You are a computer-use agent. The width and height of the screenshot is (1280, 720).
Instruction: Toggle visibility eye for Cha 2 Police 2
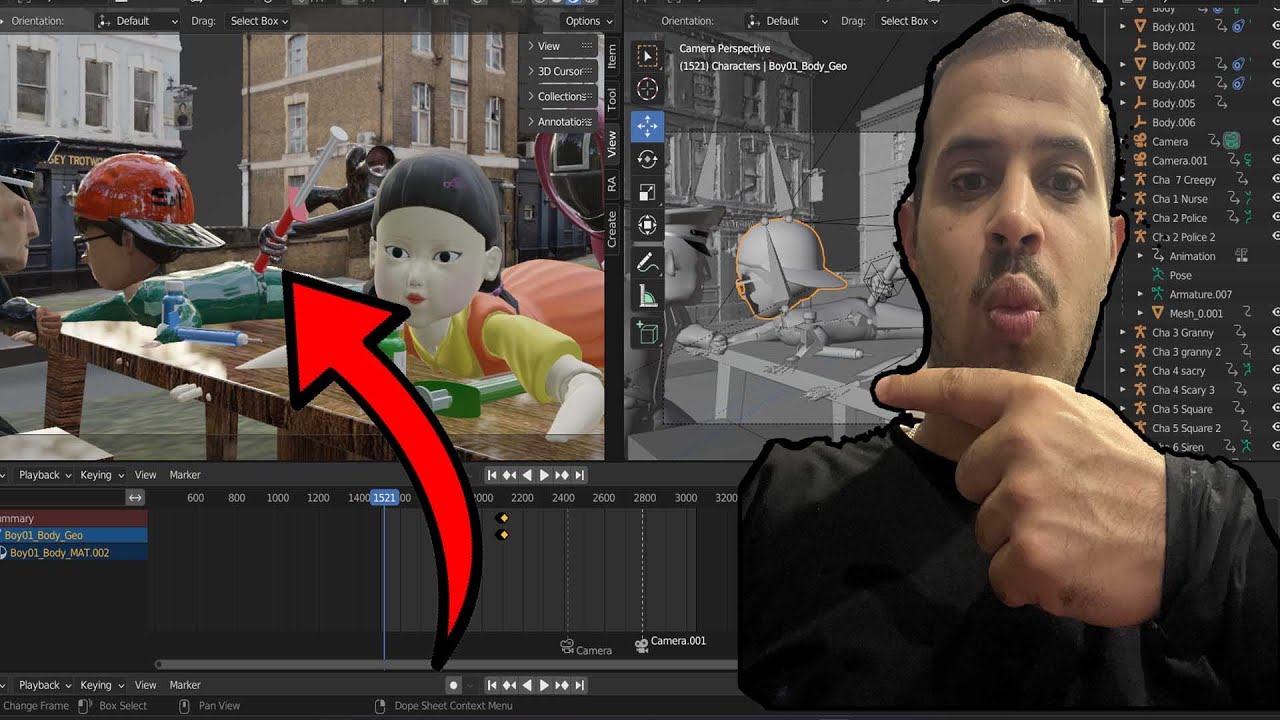coord(1275,237)
